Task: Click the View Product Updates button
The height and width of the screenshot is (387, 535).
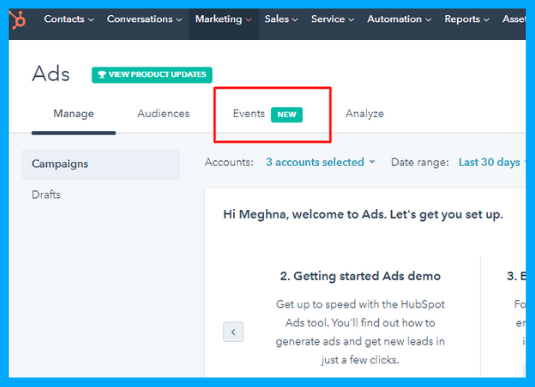Action: click(152, 75)
